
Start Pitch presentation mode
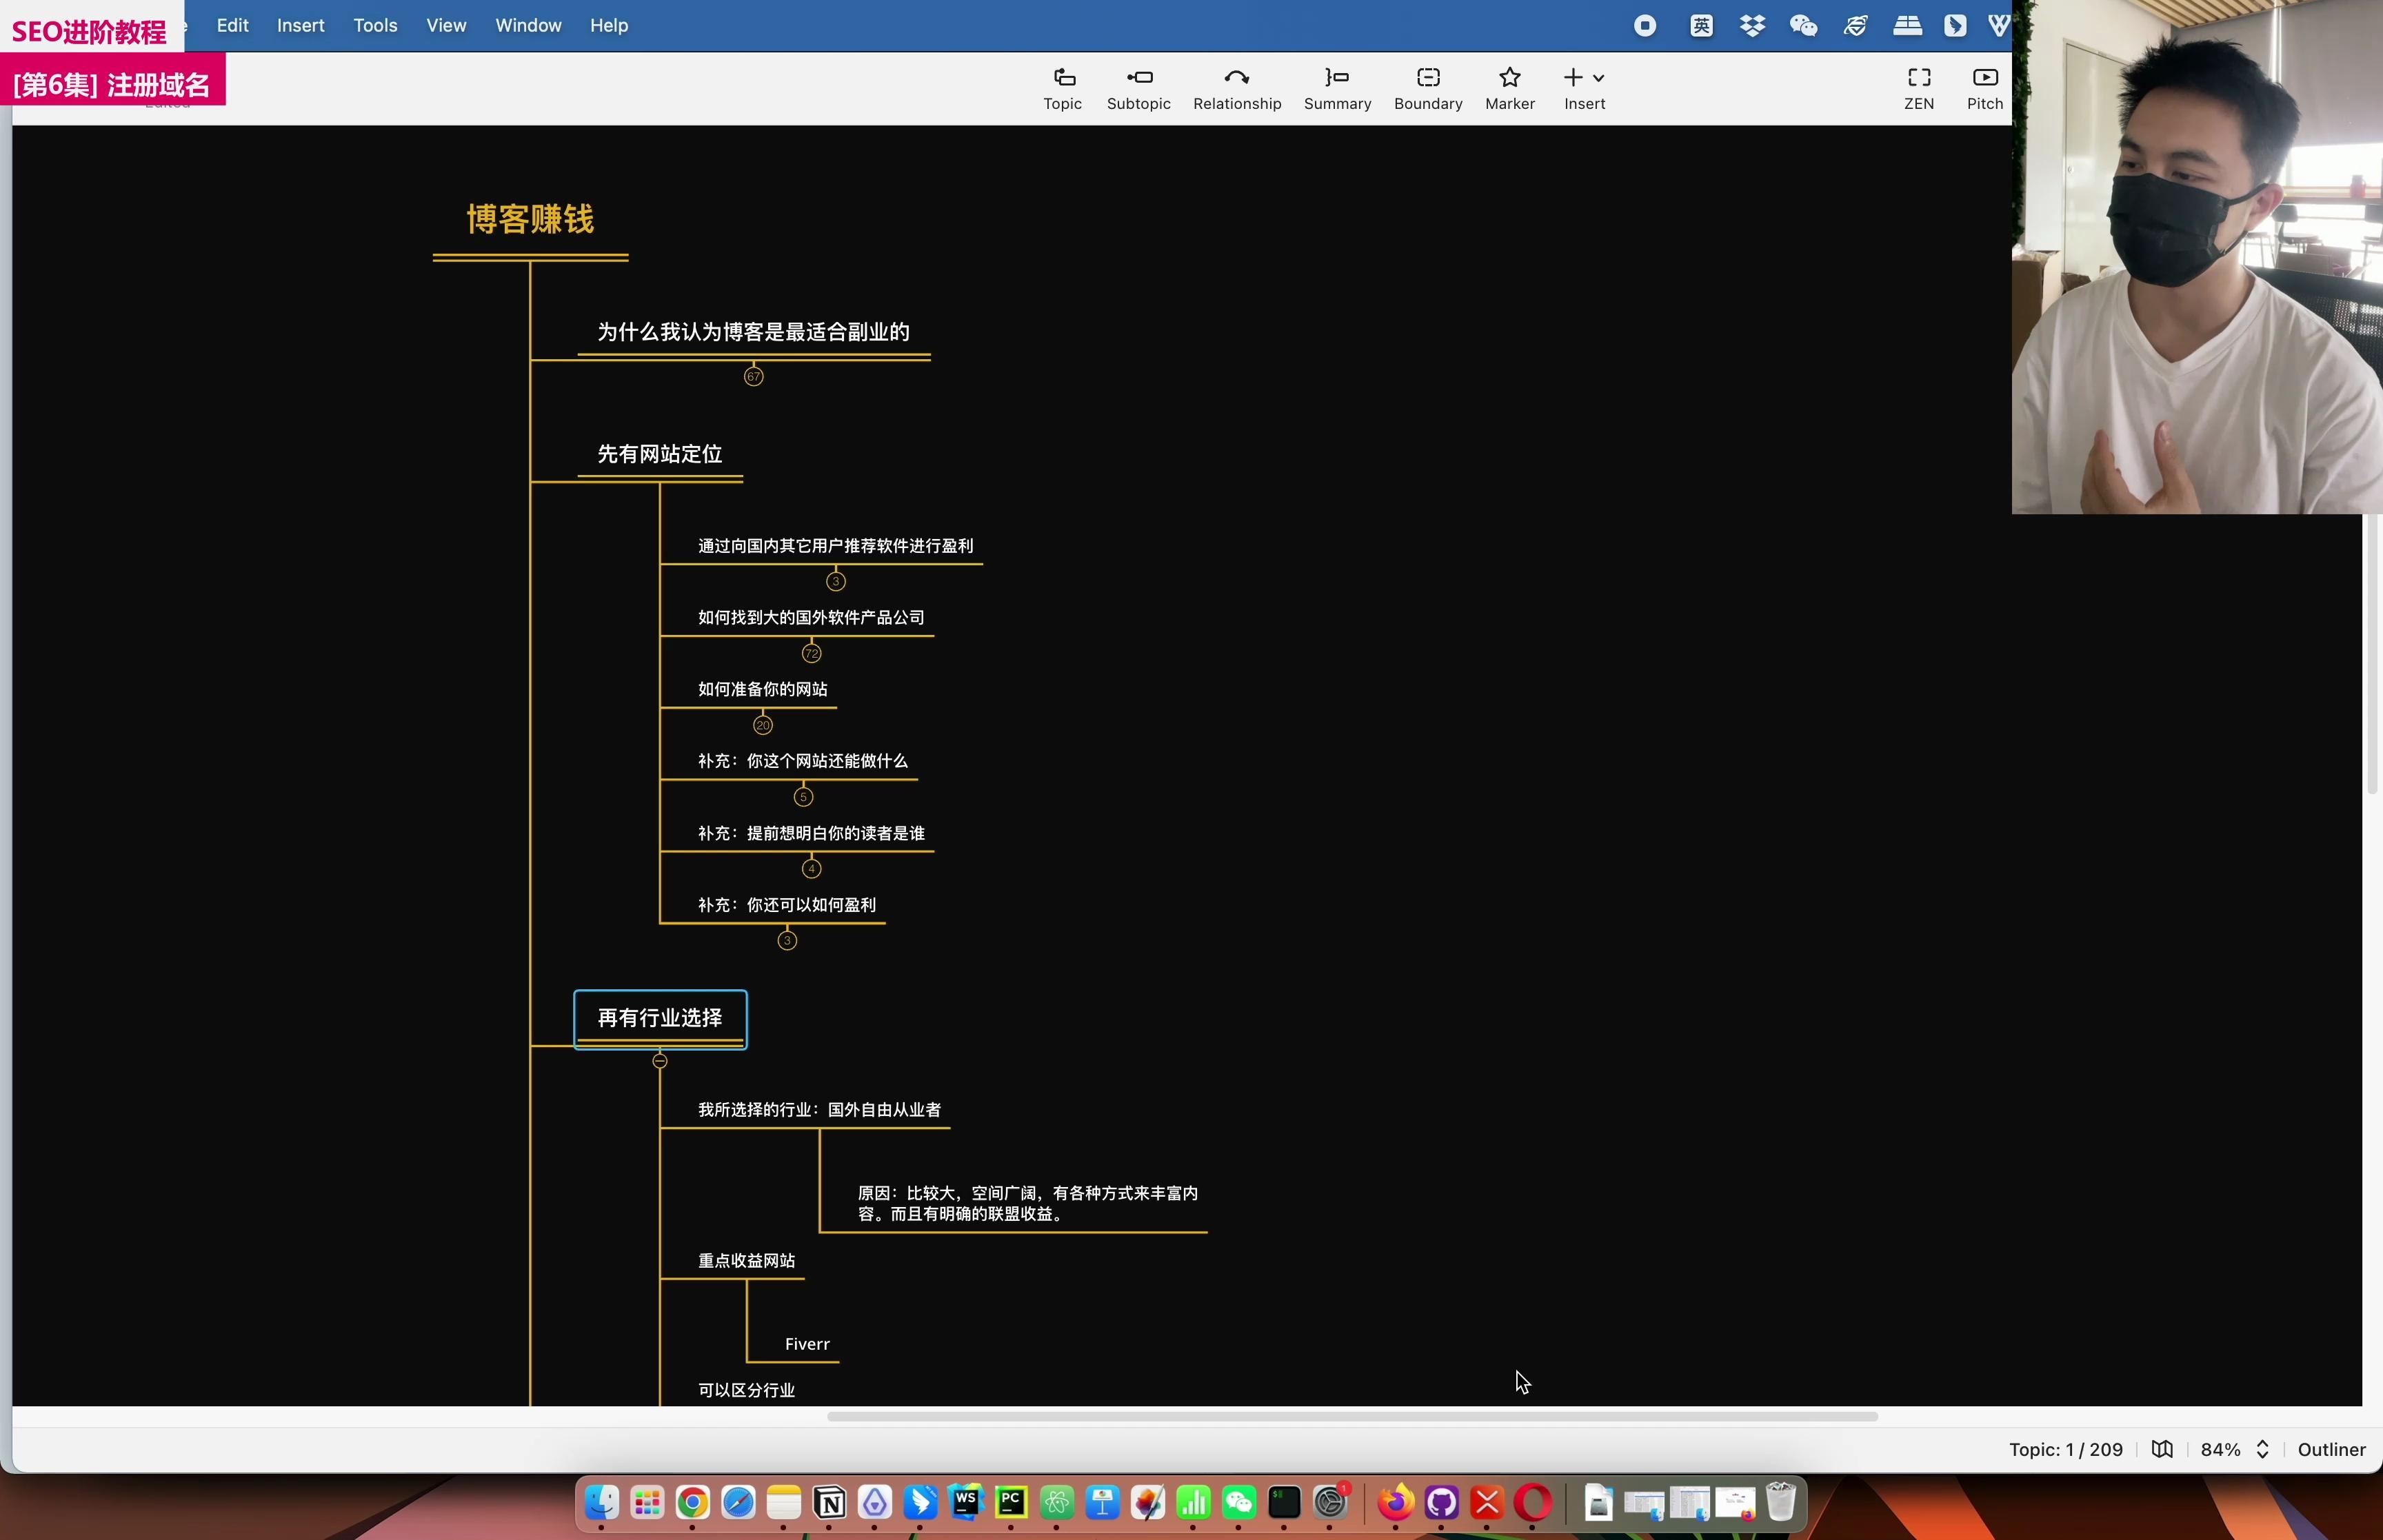(1985, 89)
